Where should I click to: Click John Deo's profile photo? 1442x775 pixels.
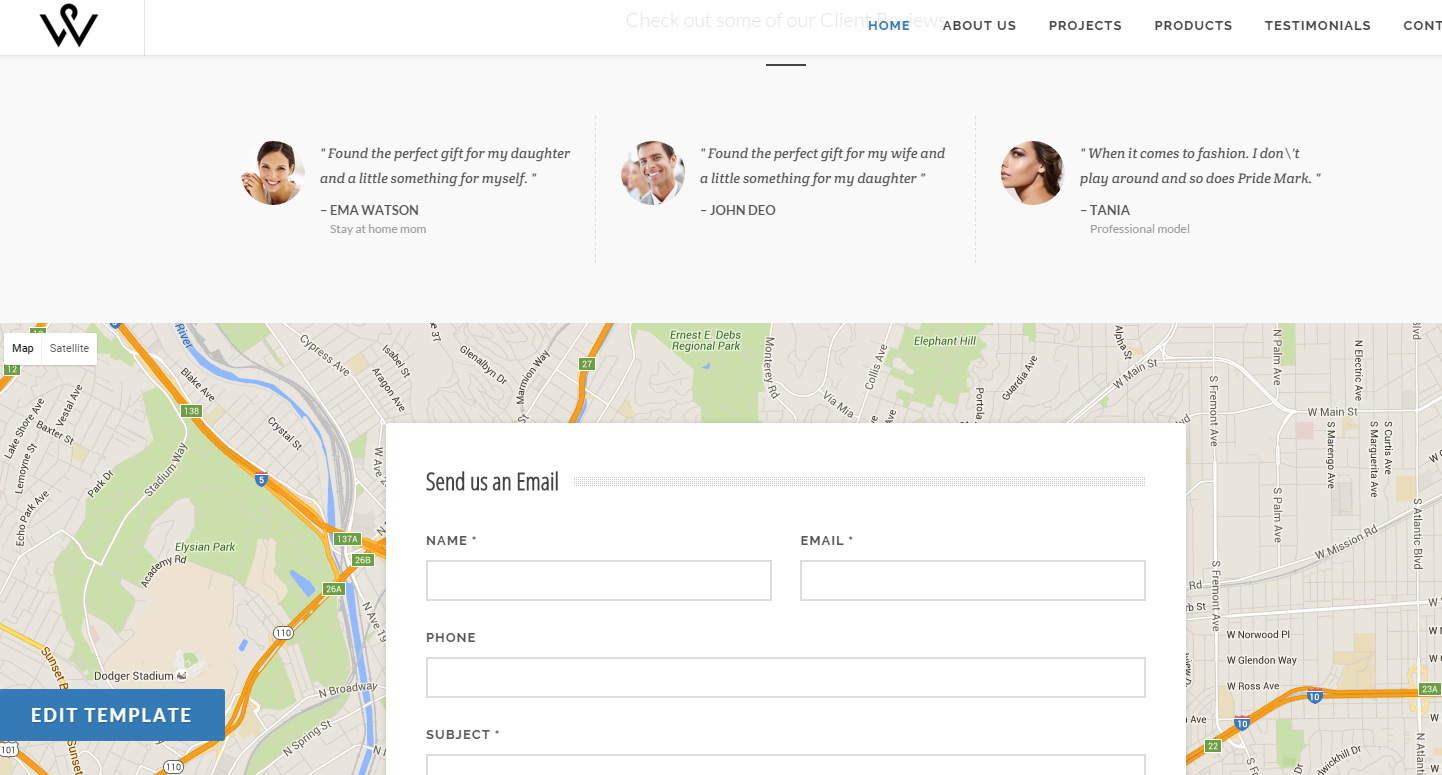[652, 172]
